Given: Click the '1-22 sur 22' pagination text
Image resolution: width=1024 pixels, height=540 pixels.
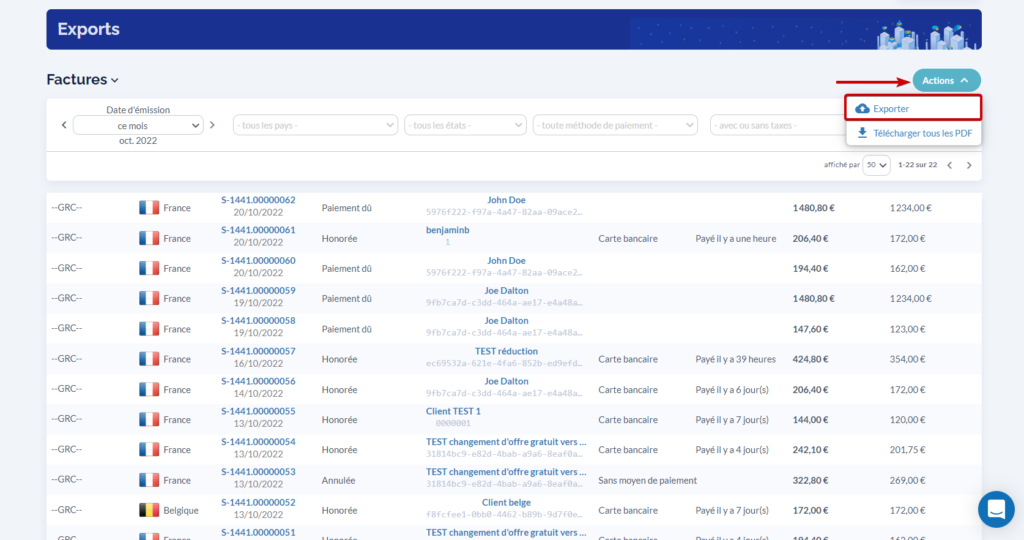Looking at the screenshot, I should coord(918,165).
